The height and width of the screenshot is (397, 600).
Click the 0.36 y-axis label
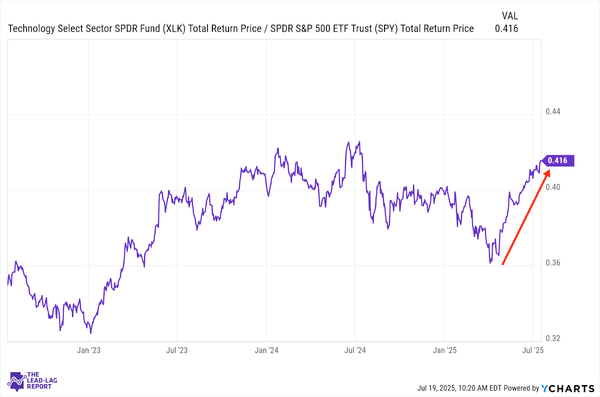(553, 263)
